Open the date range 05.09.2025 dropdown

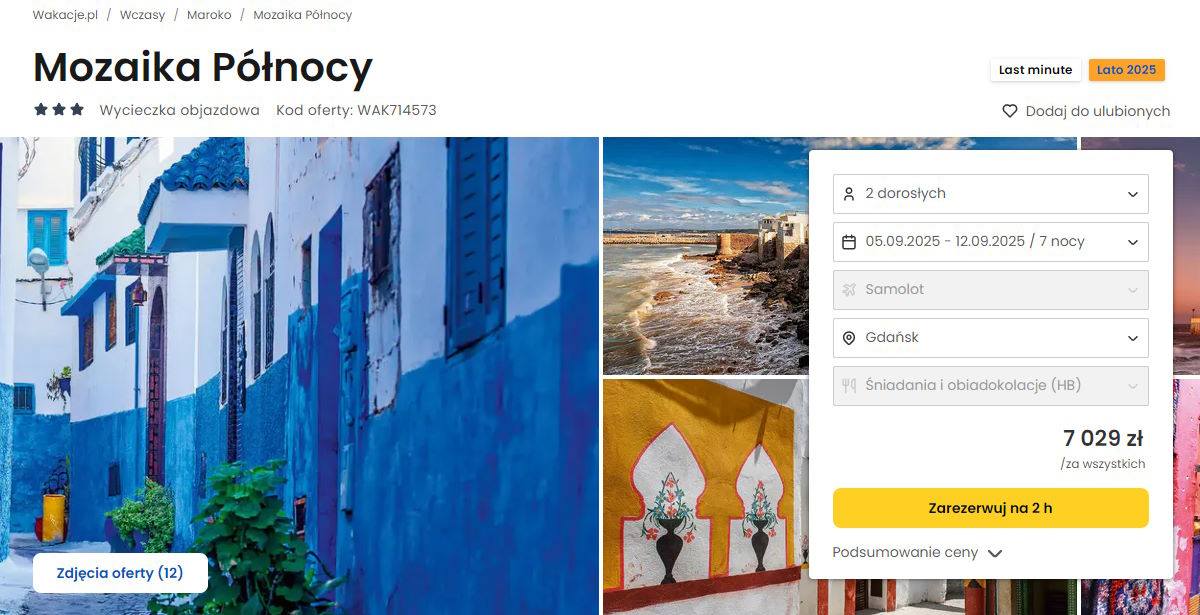coord(990,242)
